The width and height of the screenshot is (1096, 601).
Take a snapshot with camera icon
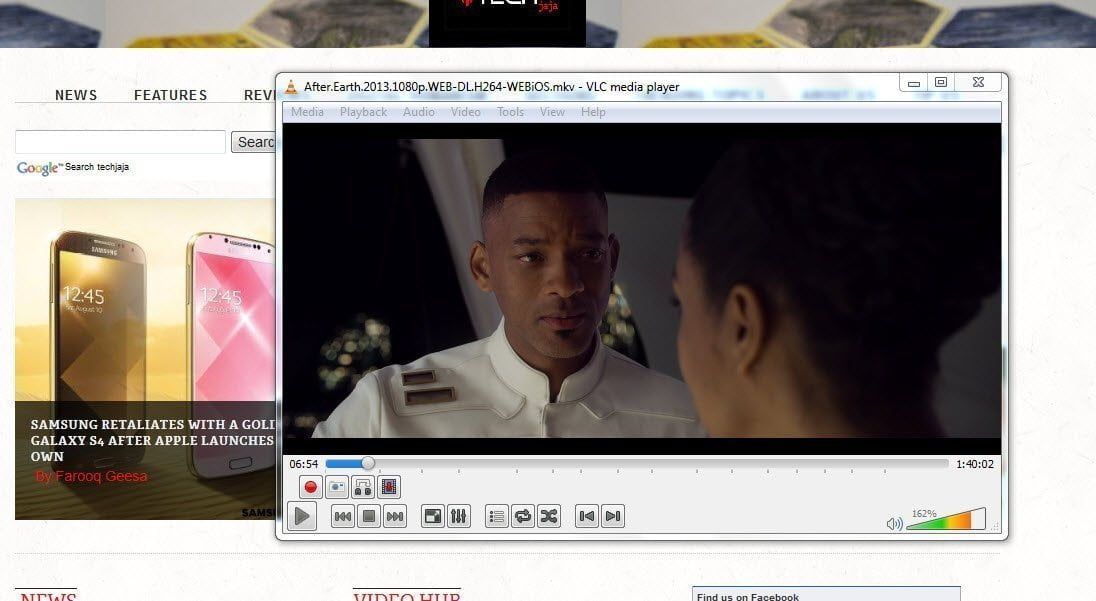click(x=337, y=487)
